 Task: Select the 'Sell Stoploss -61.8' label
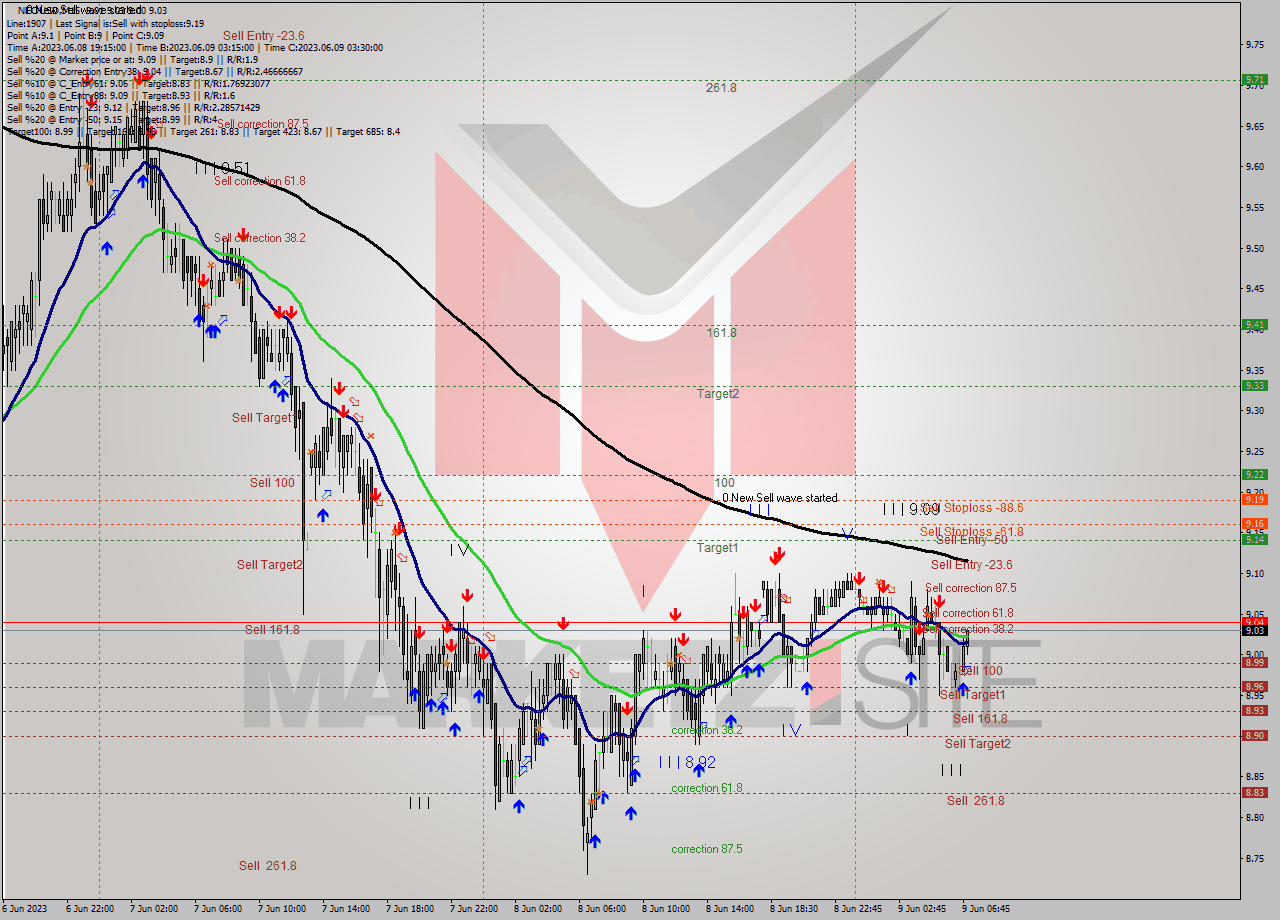(x=972, y=532)
